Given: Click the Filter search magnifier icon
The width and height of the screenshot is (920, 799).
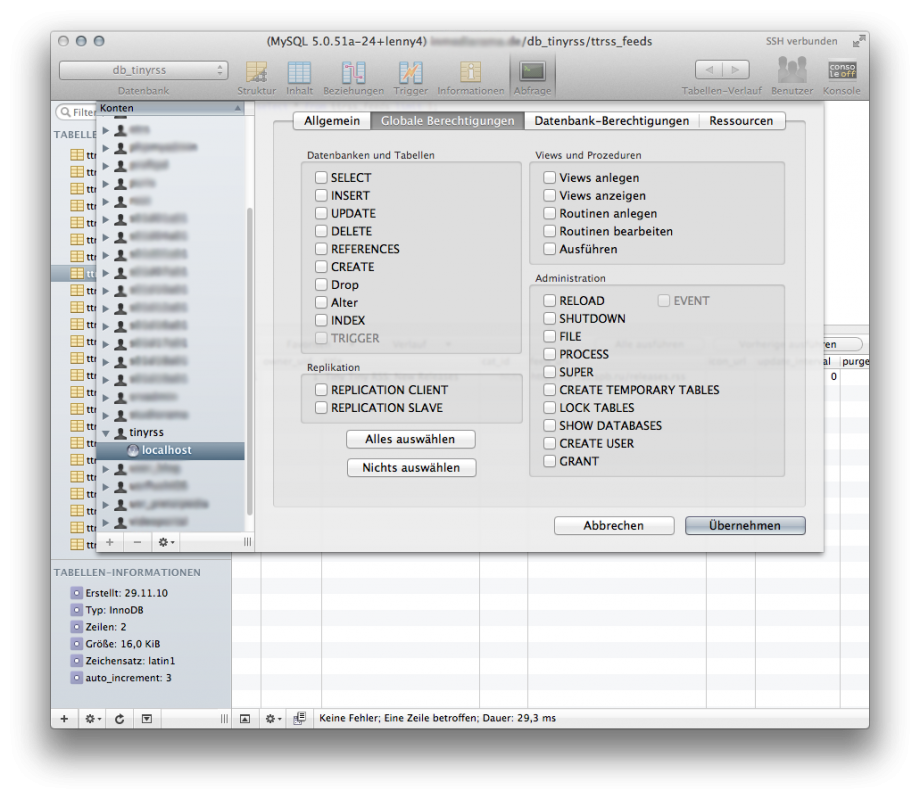Looking at the screenshot, I should click(x=65, y=111).
